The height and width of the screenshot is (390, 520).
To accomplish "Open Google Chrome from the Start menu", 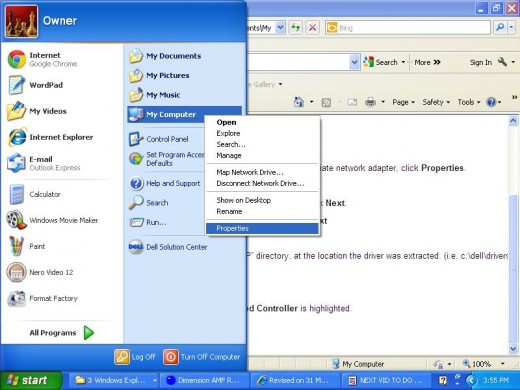I will [x=43, y=59].
